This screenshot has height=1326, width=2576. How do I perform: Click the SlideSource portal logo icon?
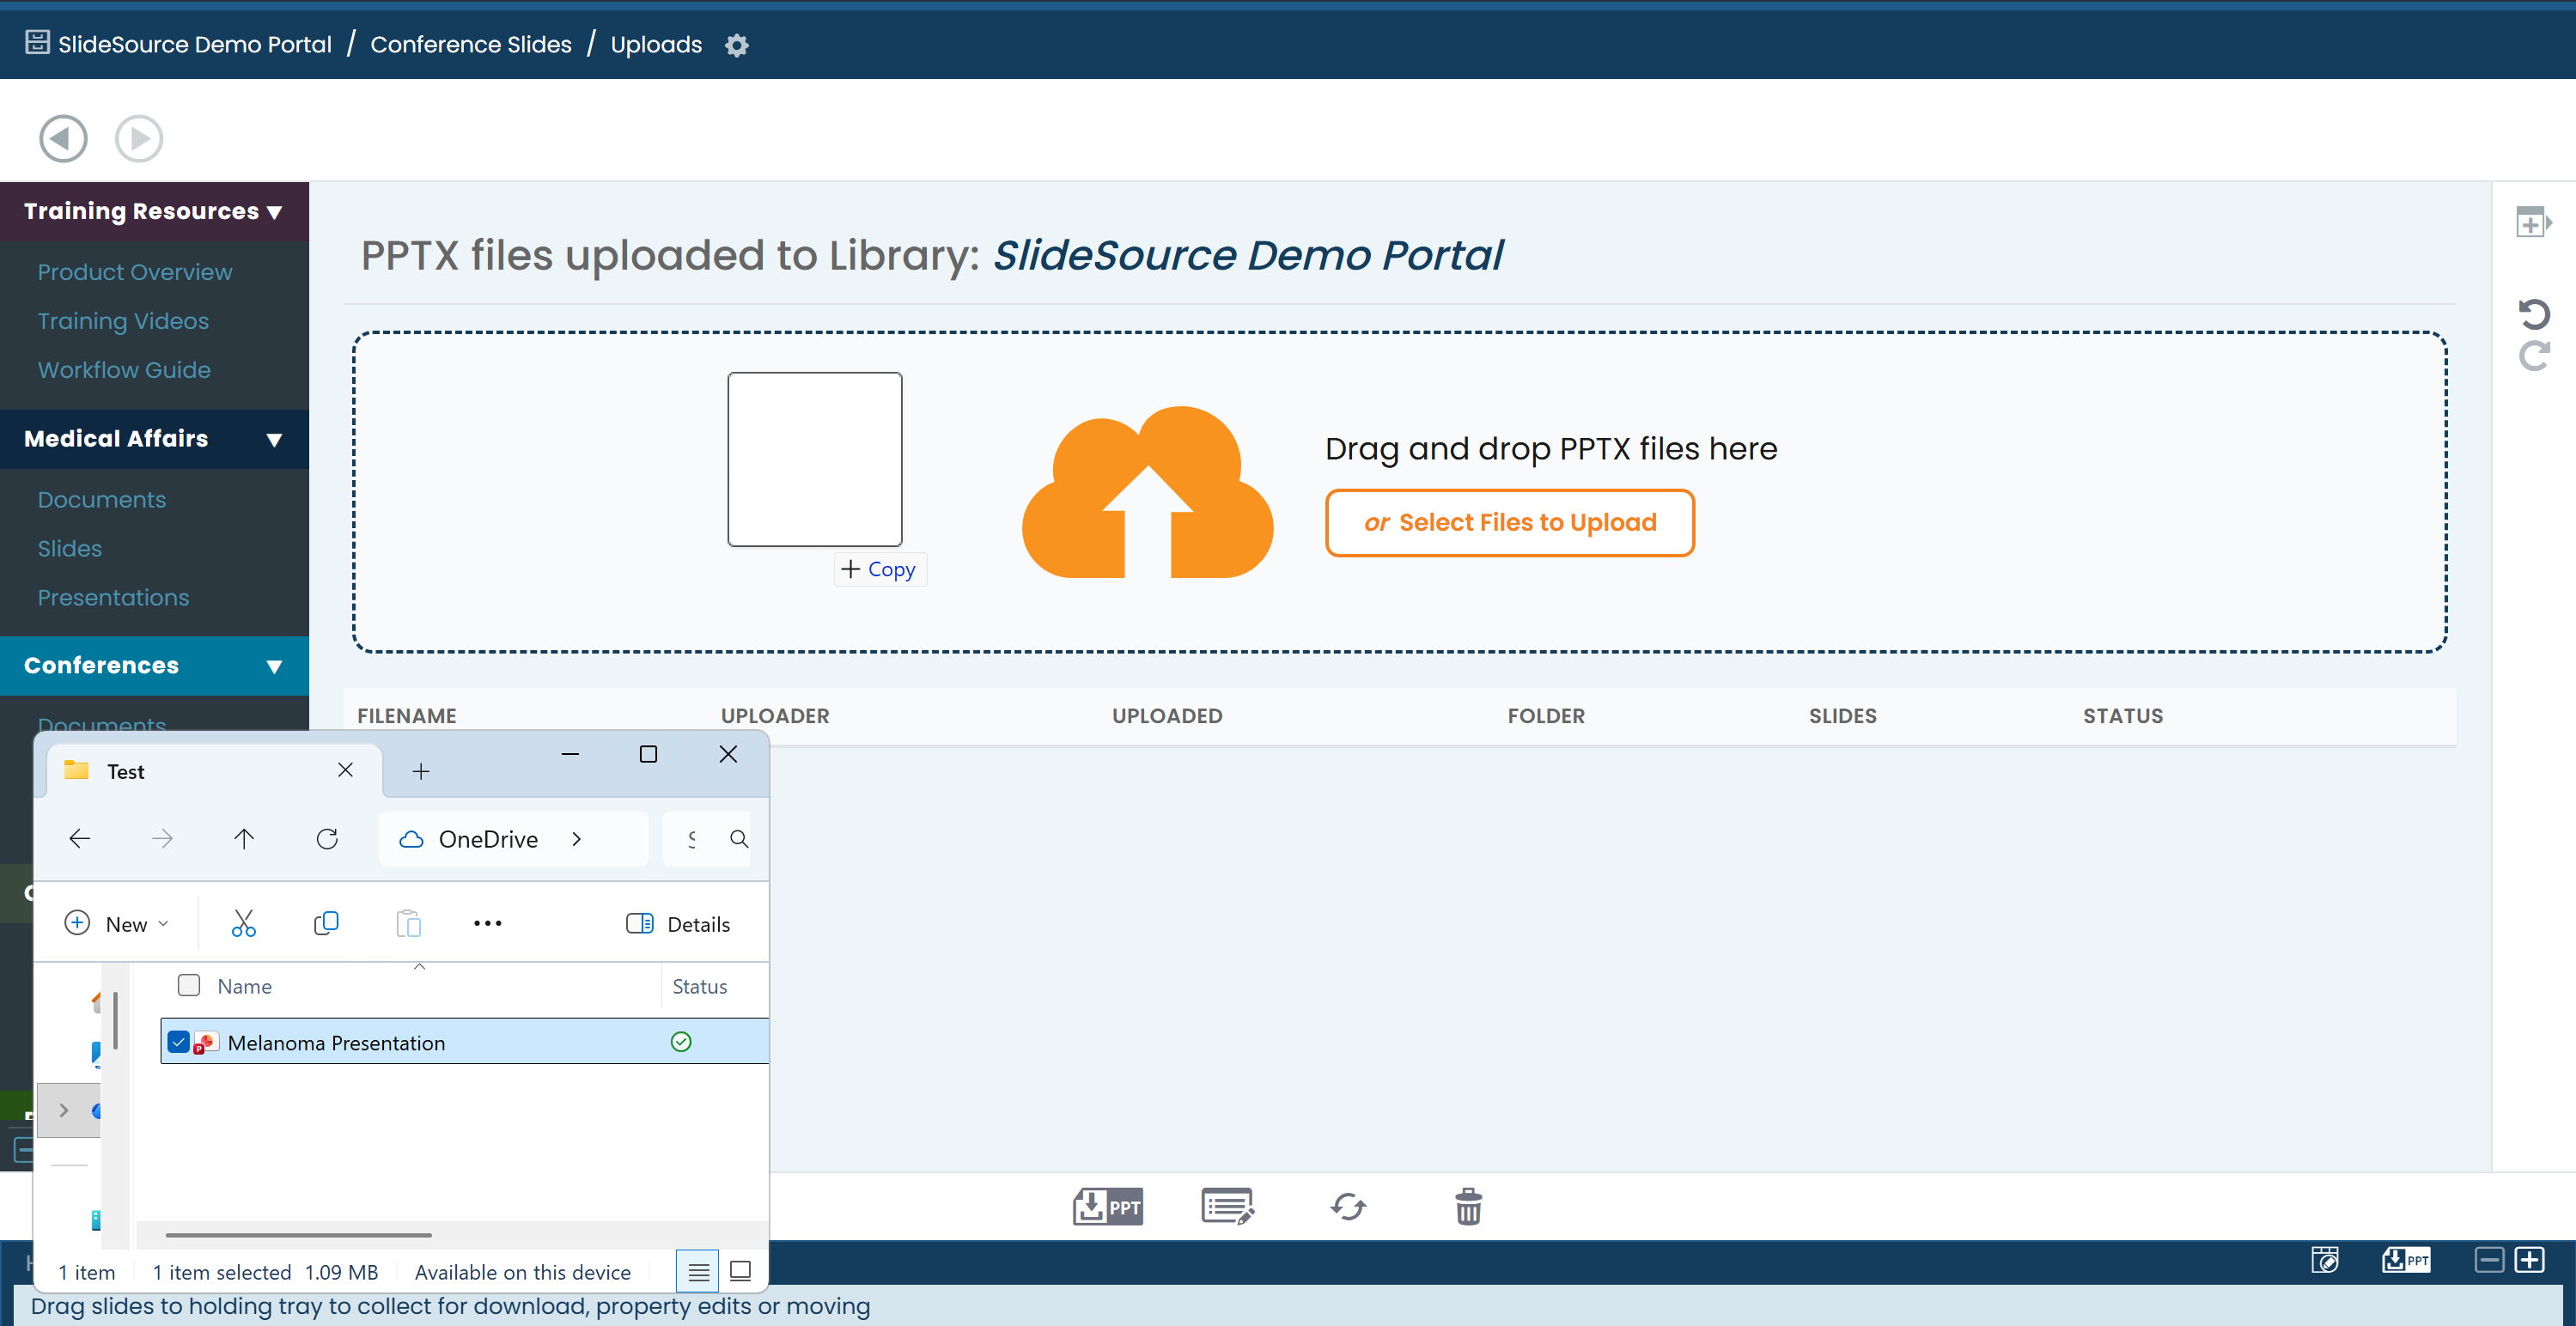click(37, 43)
